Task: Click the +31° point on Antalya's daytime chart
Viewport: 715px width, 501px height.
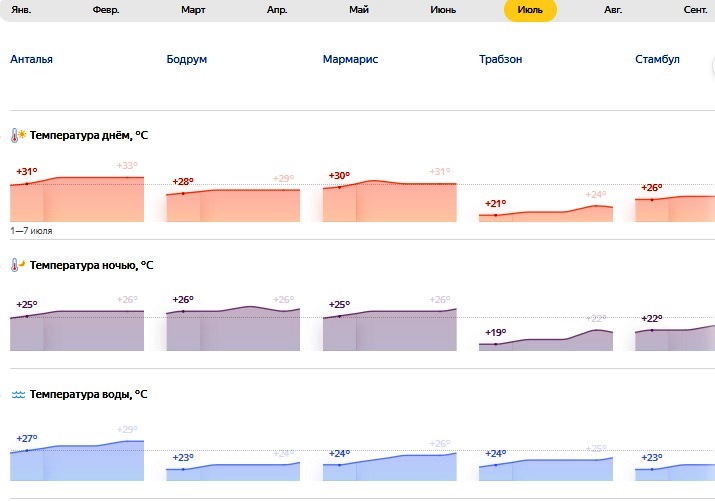Action: [26, 184]
